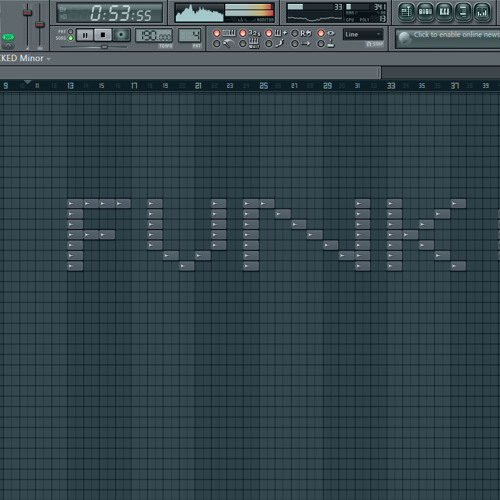Open the Piano Roll window button
The height and width of the screenshot is (500, 500).
444,12
